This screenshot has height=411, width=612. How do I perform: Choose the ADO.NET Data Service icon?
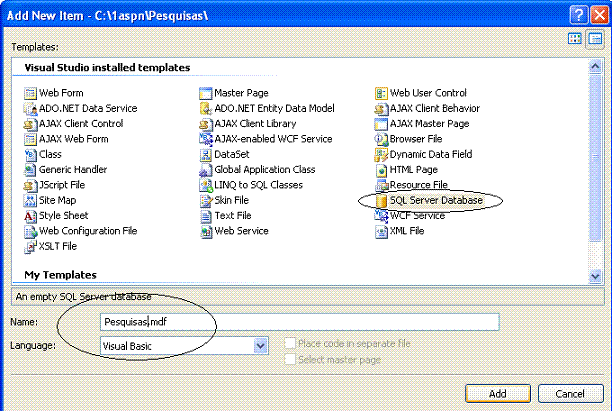click(x=30, y=109)
